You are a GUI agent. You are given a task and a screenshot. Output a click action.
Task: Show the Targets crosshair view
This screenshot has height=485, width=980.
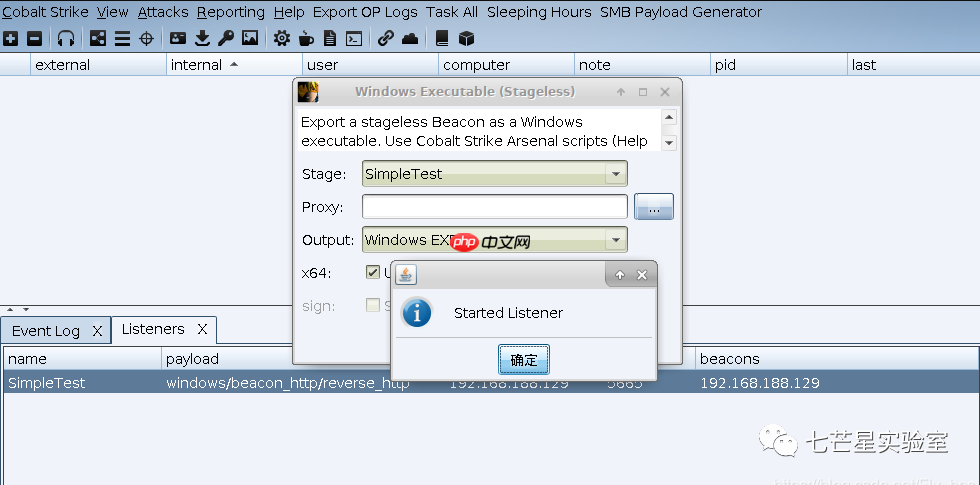(x=146, y=39)
